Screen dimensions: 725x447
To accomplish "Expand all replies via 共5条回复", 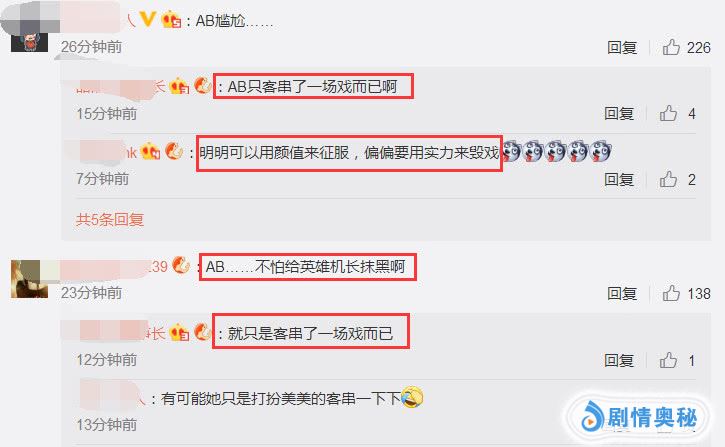I will pyautogui.click(x=110, y=219).
